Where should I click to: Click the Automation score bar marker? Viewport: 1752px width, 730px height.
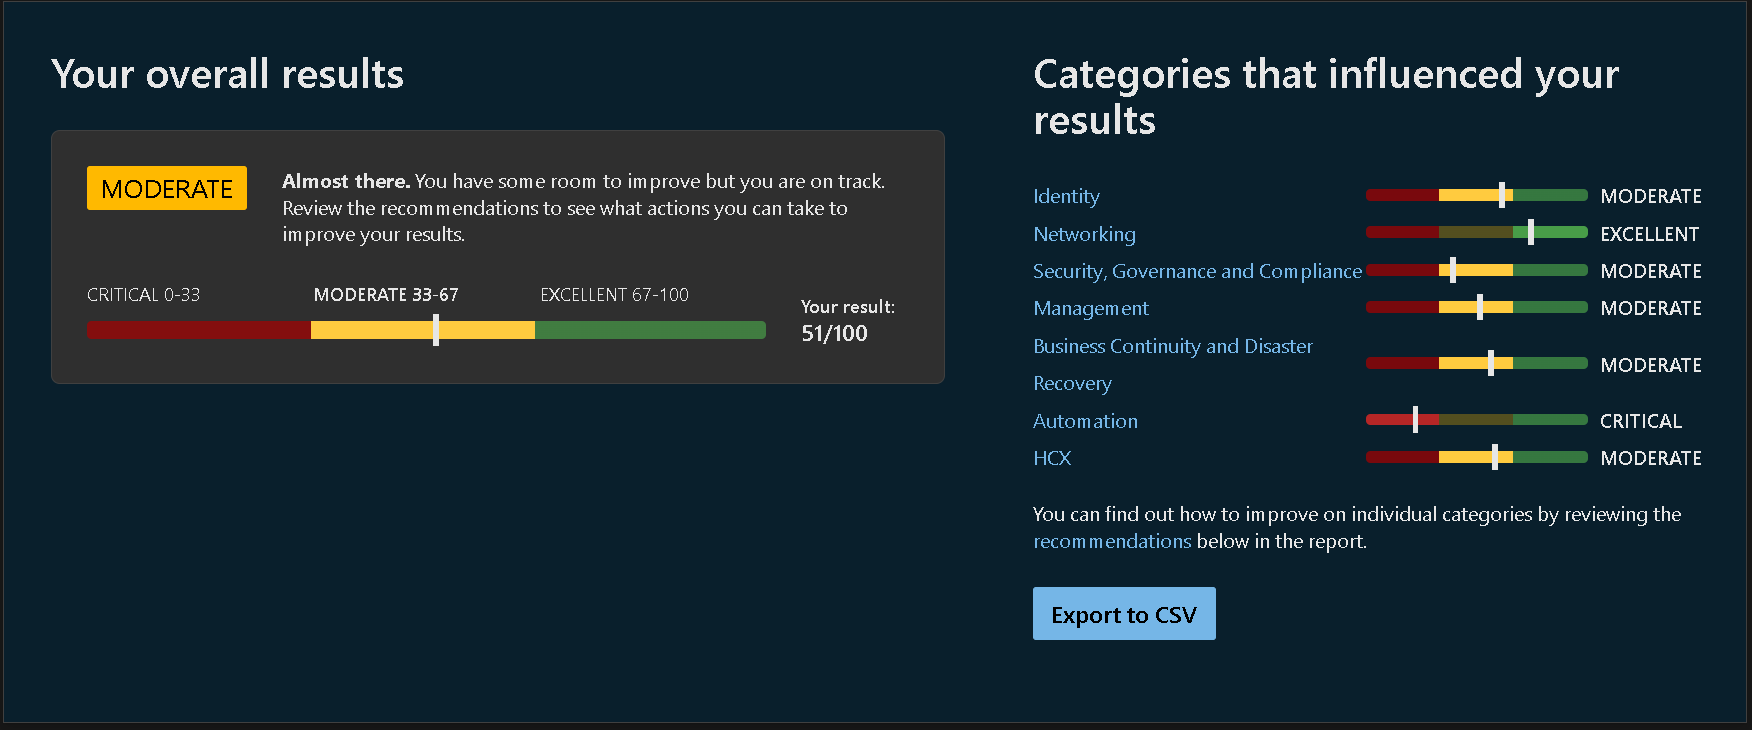pos(1415,419)
